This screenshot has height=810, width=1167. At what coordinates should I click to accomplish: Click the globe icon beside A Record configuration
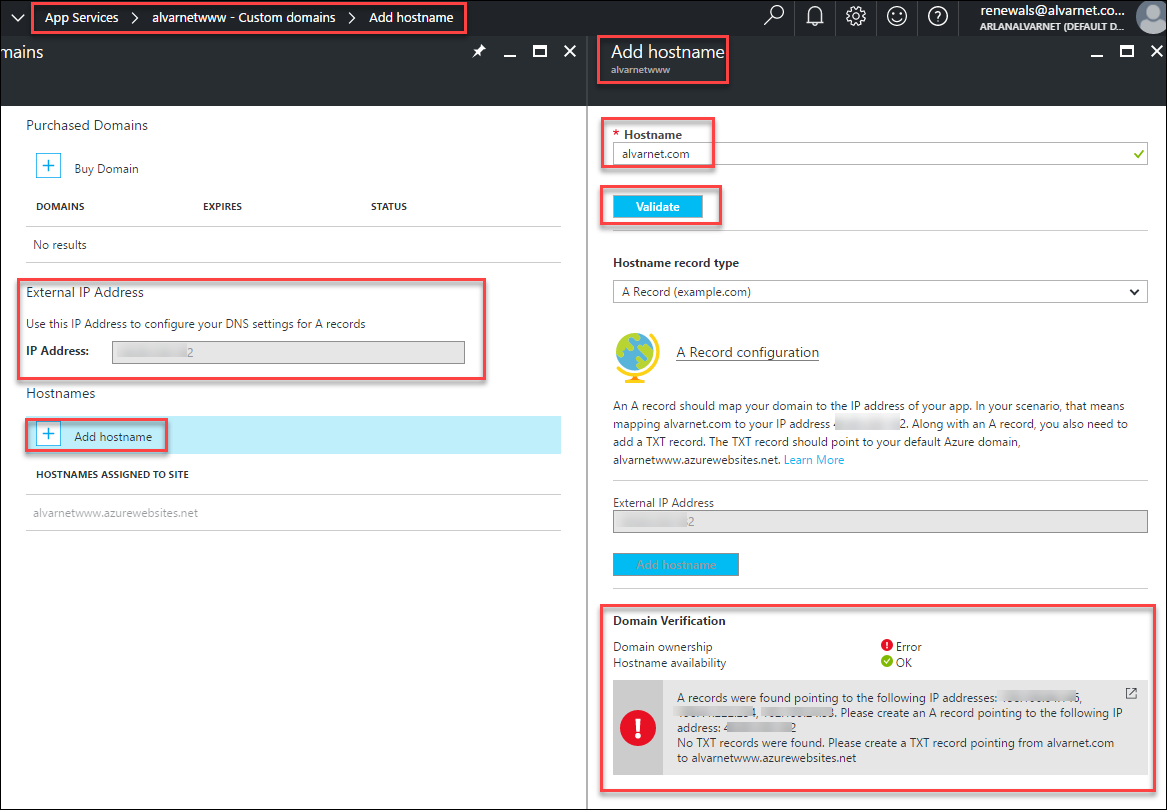(637, 357)
